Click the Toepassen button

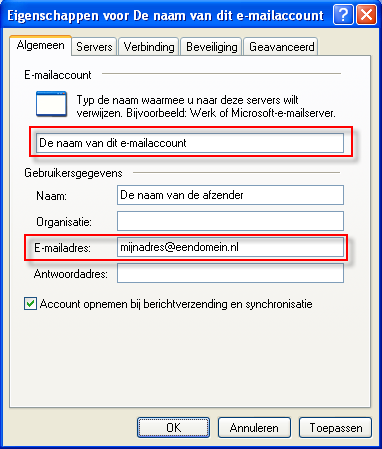(335, 428)
